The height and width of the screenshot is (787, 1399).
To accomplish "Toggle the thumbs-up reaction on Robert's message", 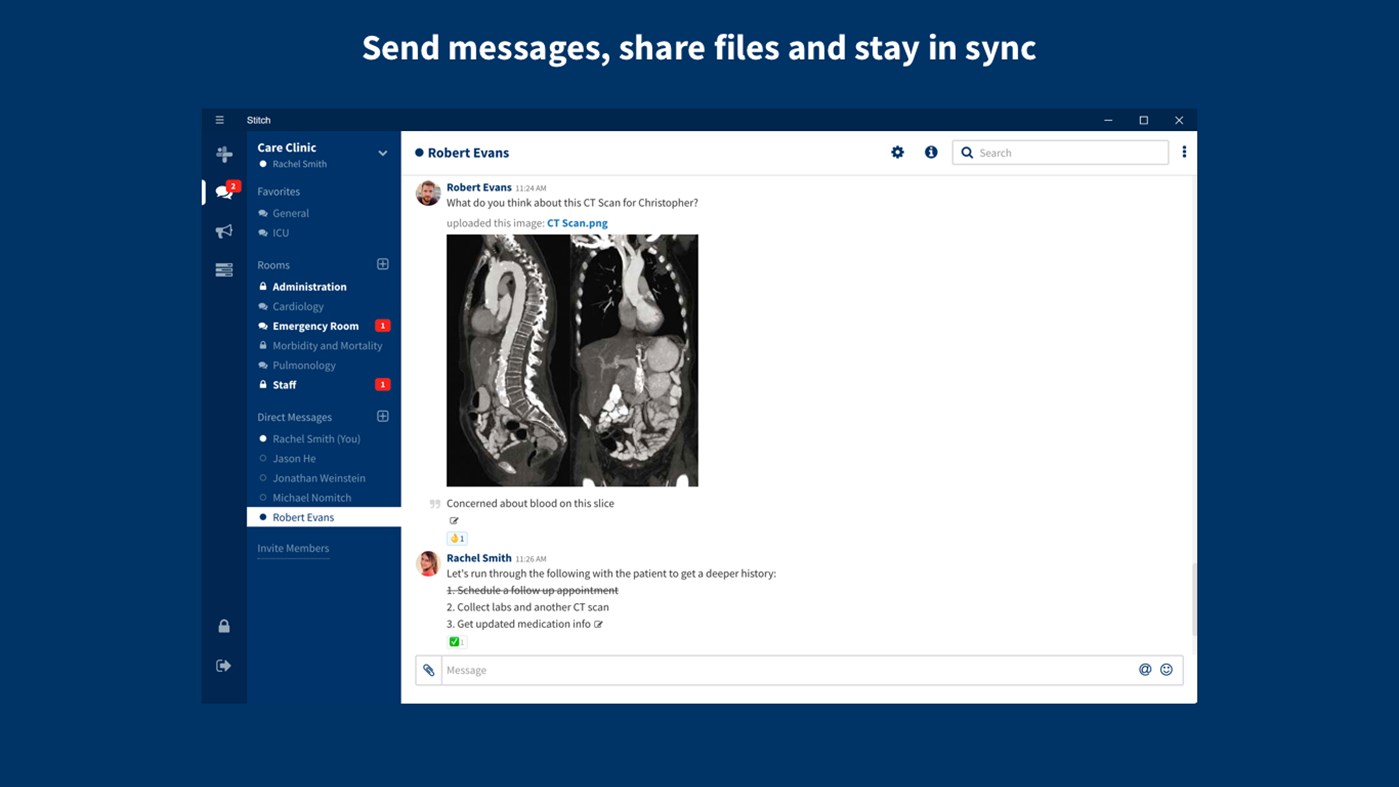I will click(457, 537).
